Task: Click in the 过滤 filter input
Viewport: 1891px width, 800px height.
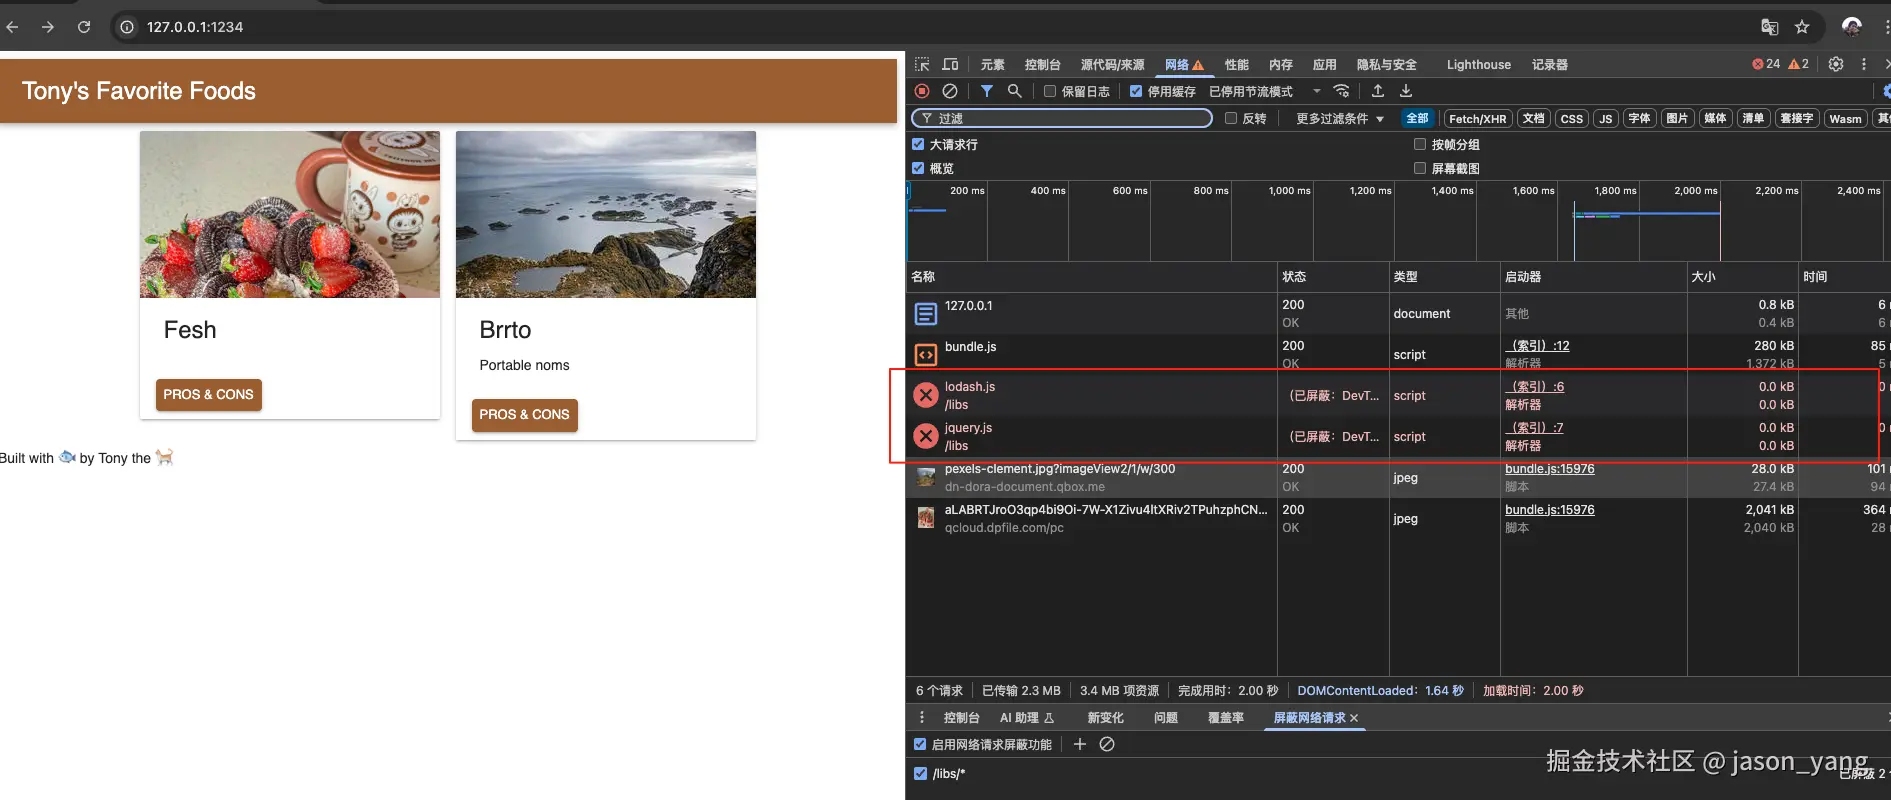Action: [x=1062, y=118]
